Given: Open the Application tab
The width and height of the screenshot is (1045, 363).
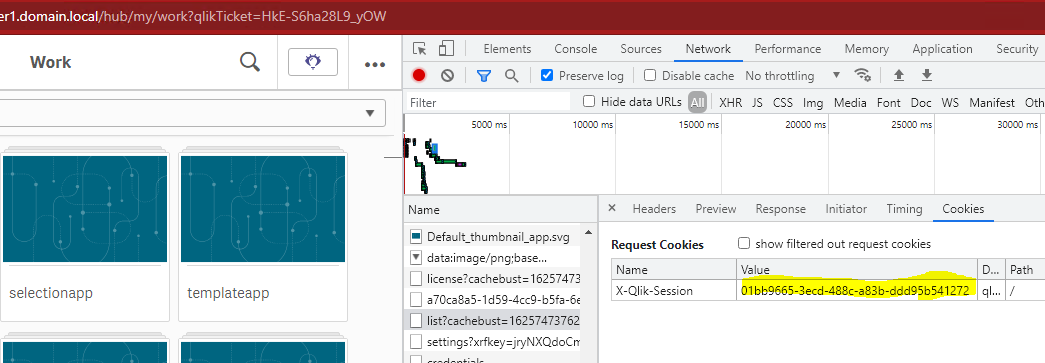Looking at the screenshot, I should coord(942,49).
